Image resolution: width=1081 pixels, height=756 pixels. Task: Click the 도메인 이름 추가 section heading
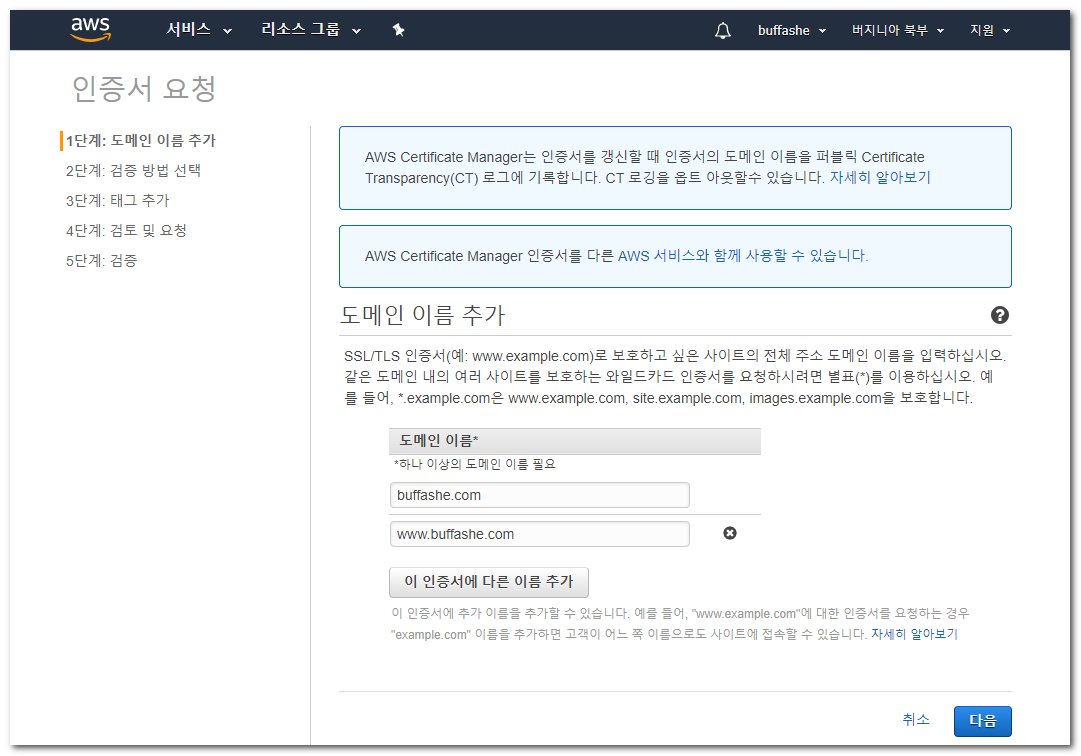[423, 315]
